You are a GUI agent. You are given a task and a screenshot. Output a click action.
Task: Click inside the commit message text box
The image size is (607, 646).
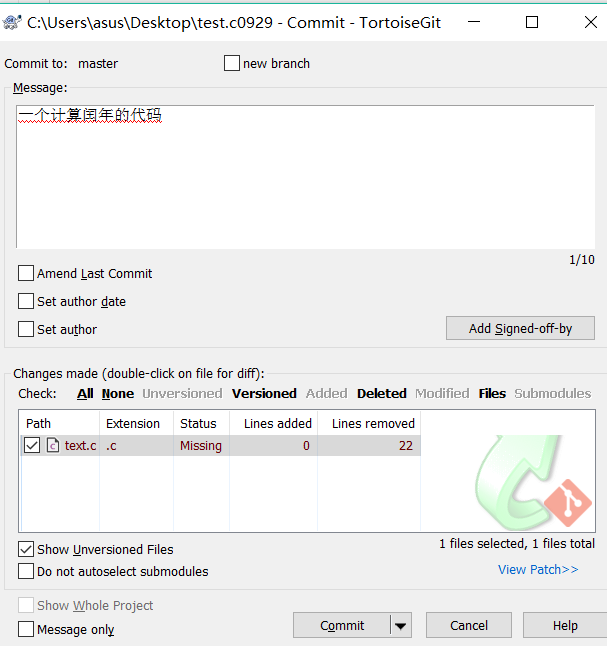tap(305, 177)
